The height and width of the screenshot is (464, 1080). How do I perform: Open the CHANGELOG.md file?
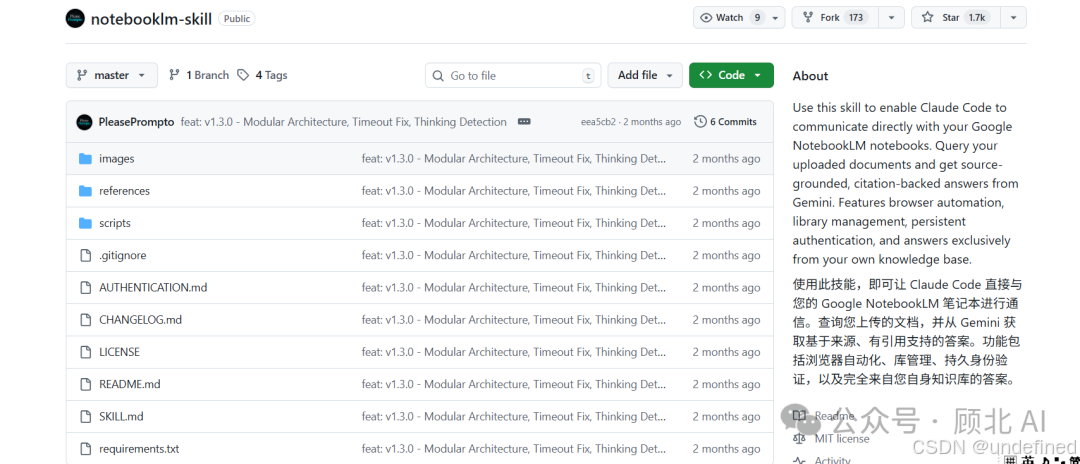point(141,320)
